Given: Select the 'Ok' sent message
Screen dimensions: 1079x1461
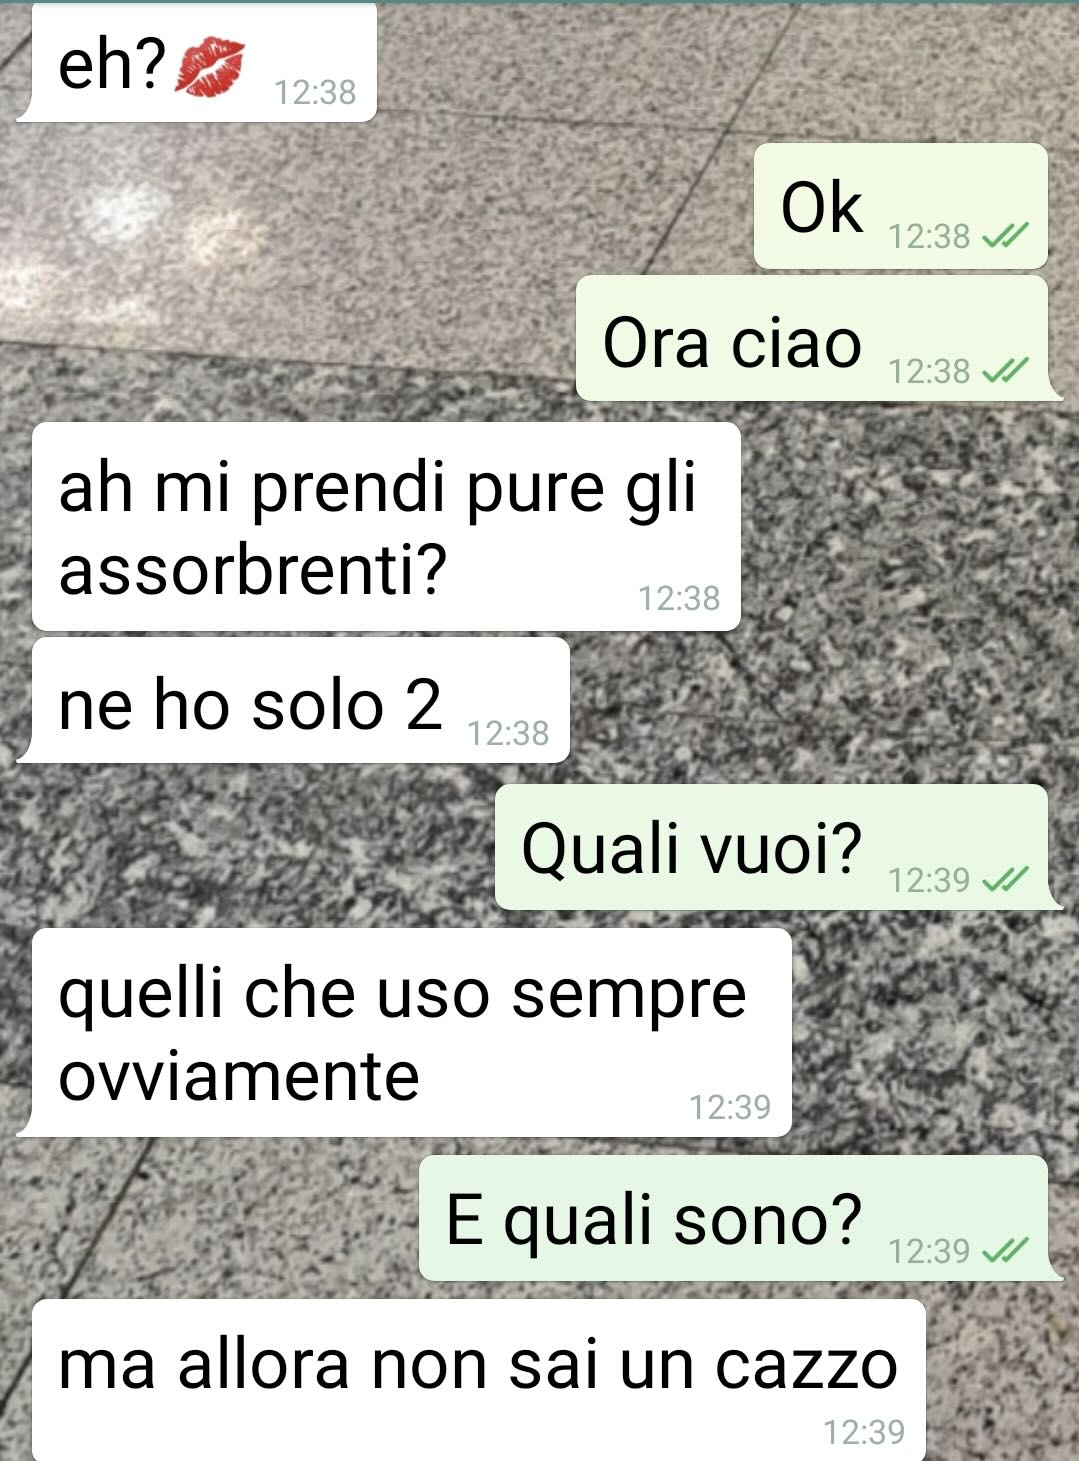Looking at the screenshot, I should click(x=900, y=206).
